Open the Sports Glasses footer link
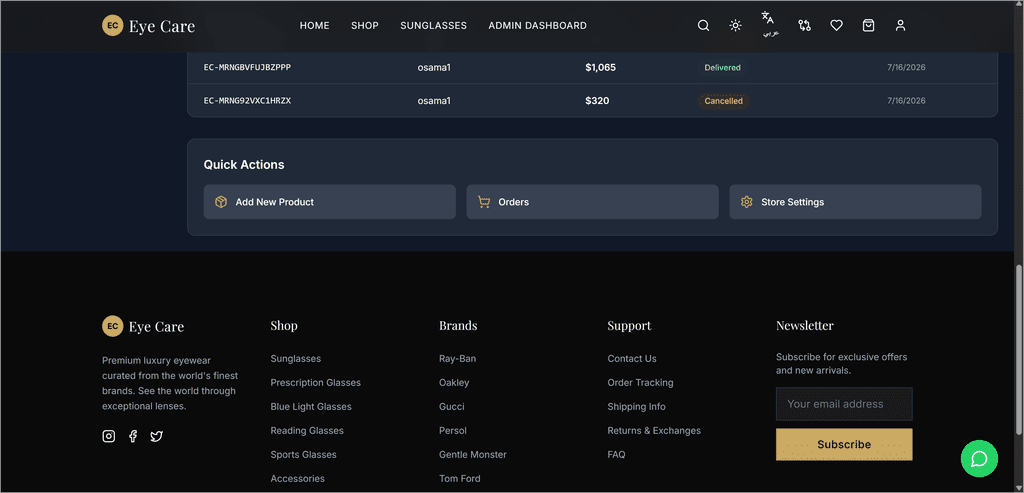The height and width of the screenshot is (493, 1024). pyautogui.click(x=304, y=454)
